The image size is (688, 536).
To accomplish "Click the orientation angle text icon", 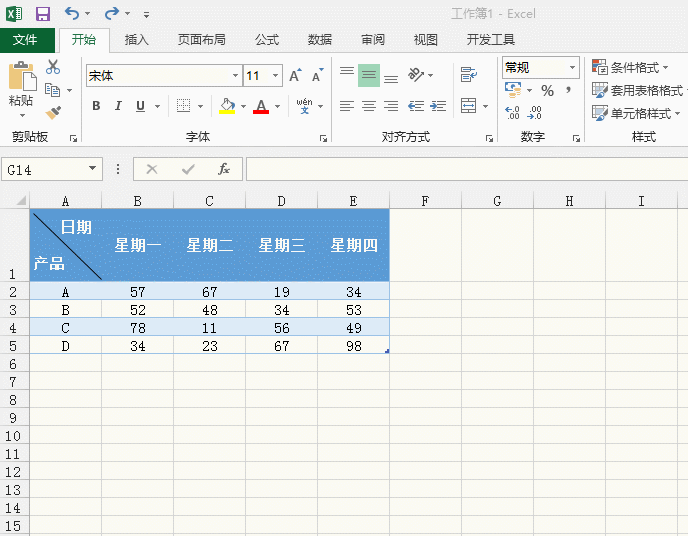I will [416, 75].
